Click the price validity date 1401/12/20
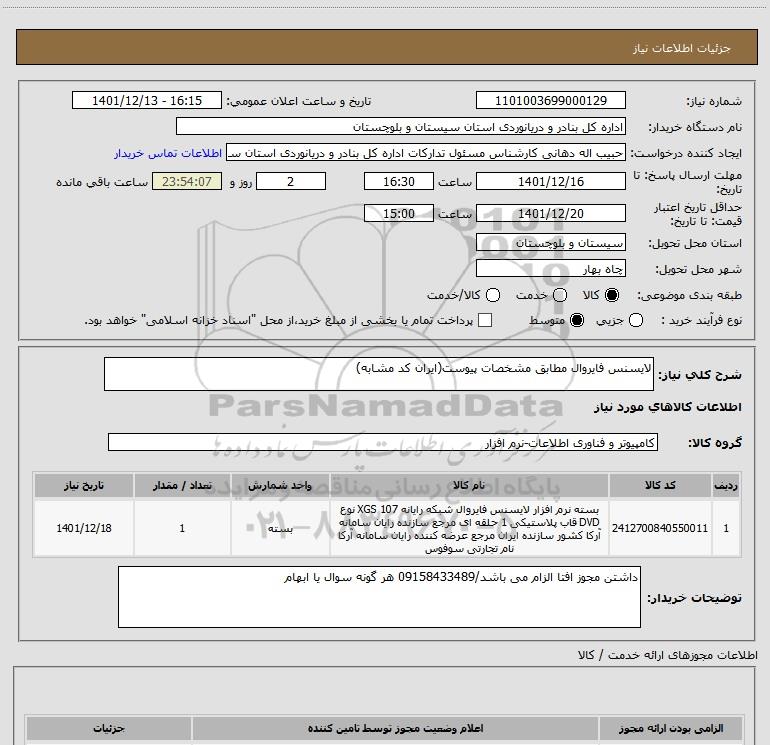Screen dimensions: 770x745 (550, 213)
